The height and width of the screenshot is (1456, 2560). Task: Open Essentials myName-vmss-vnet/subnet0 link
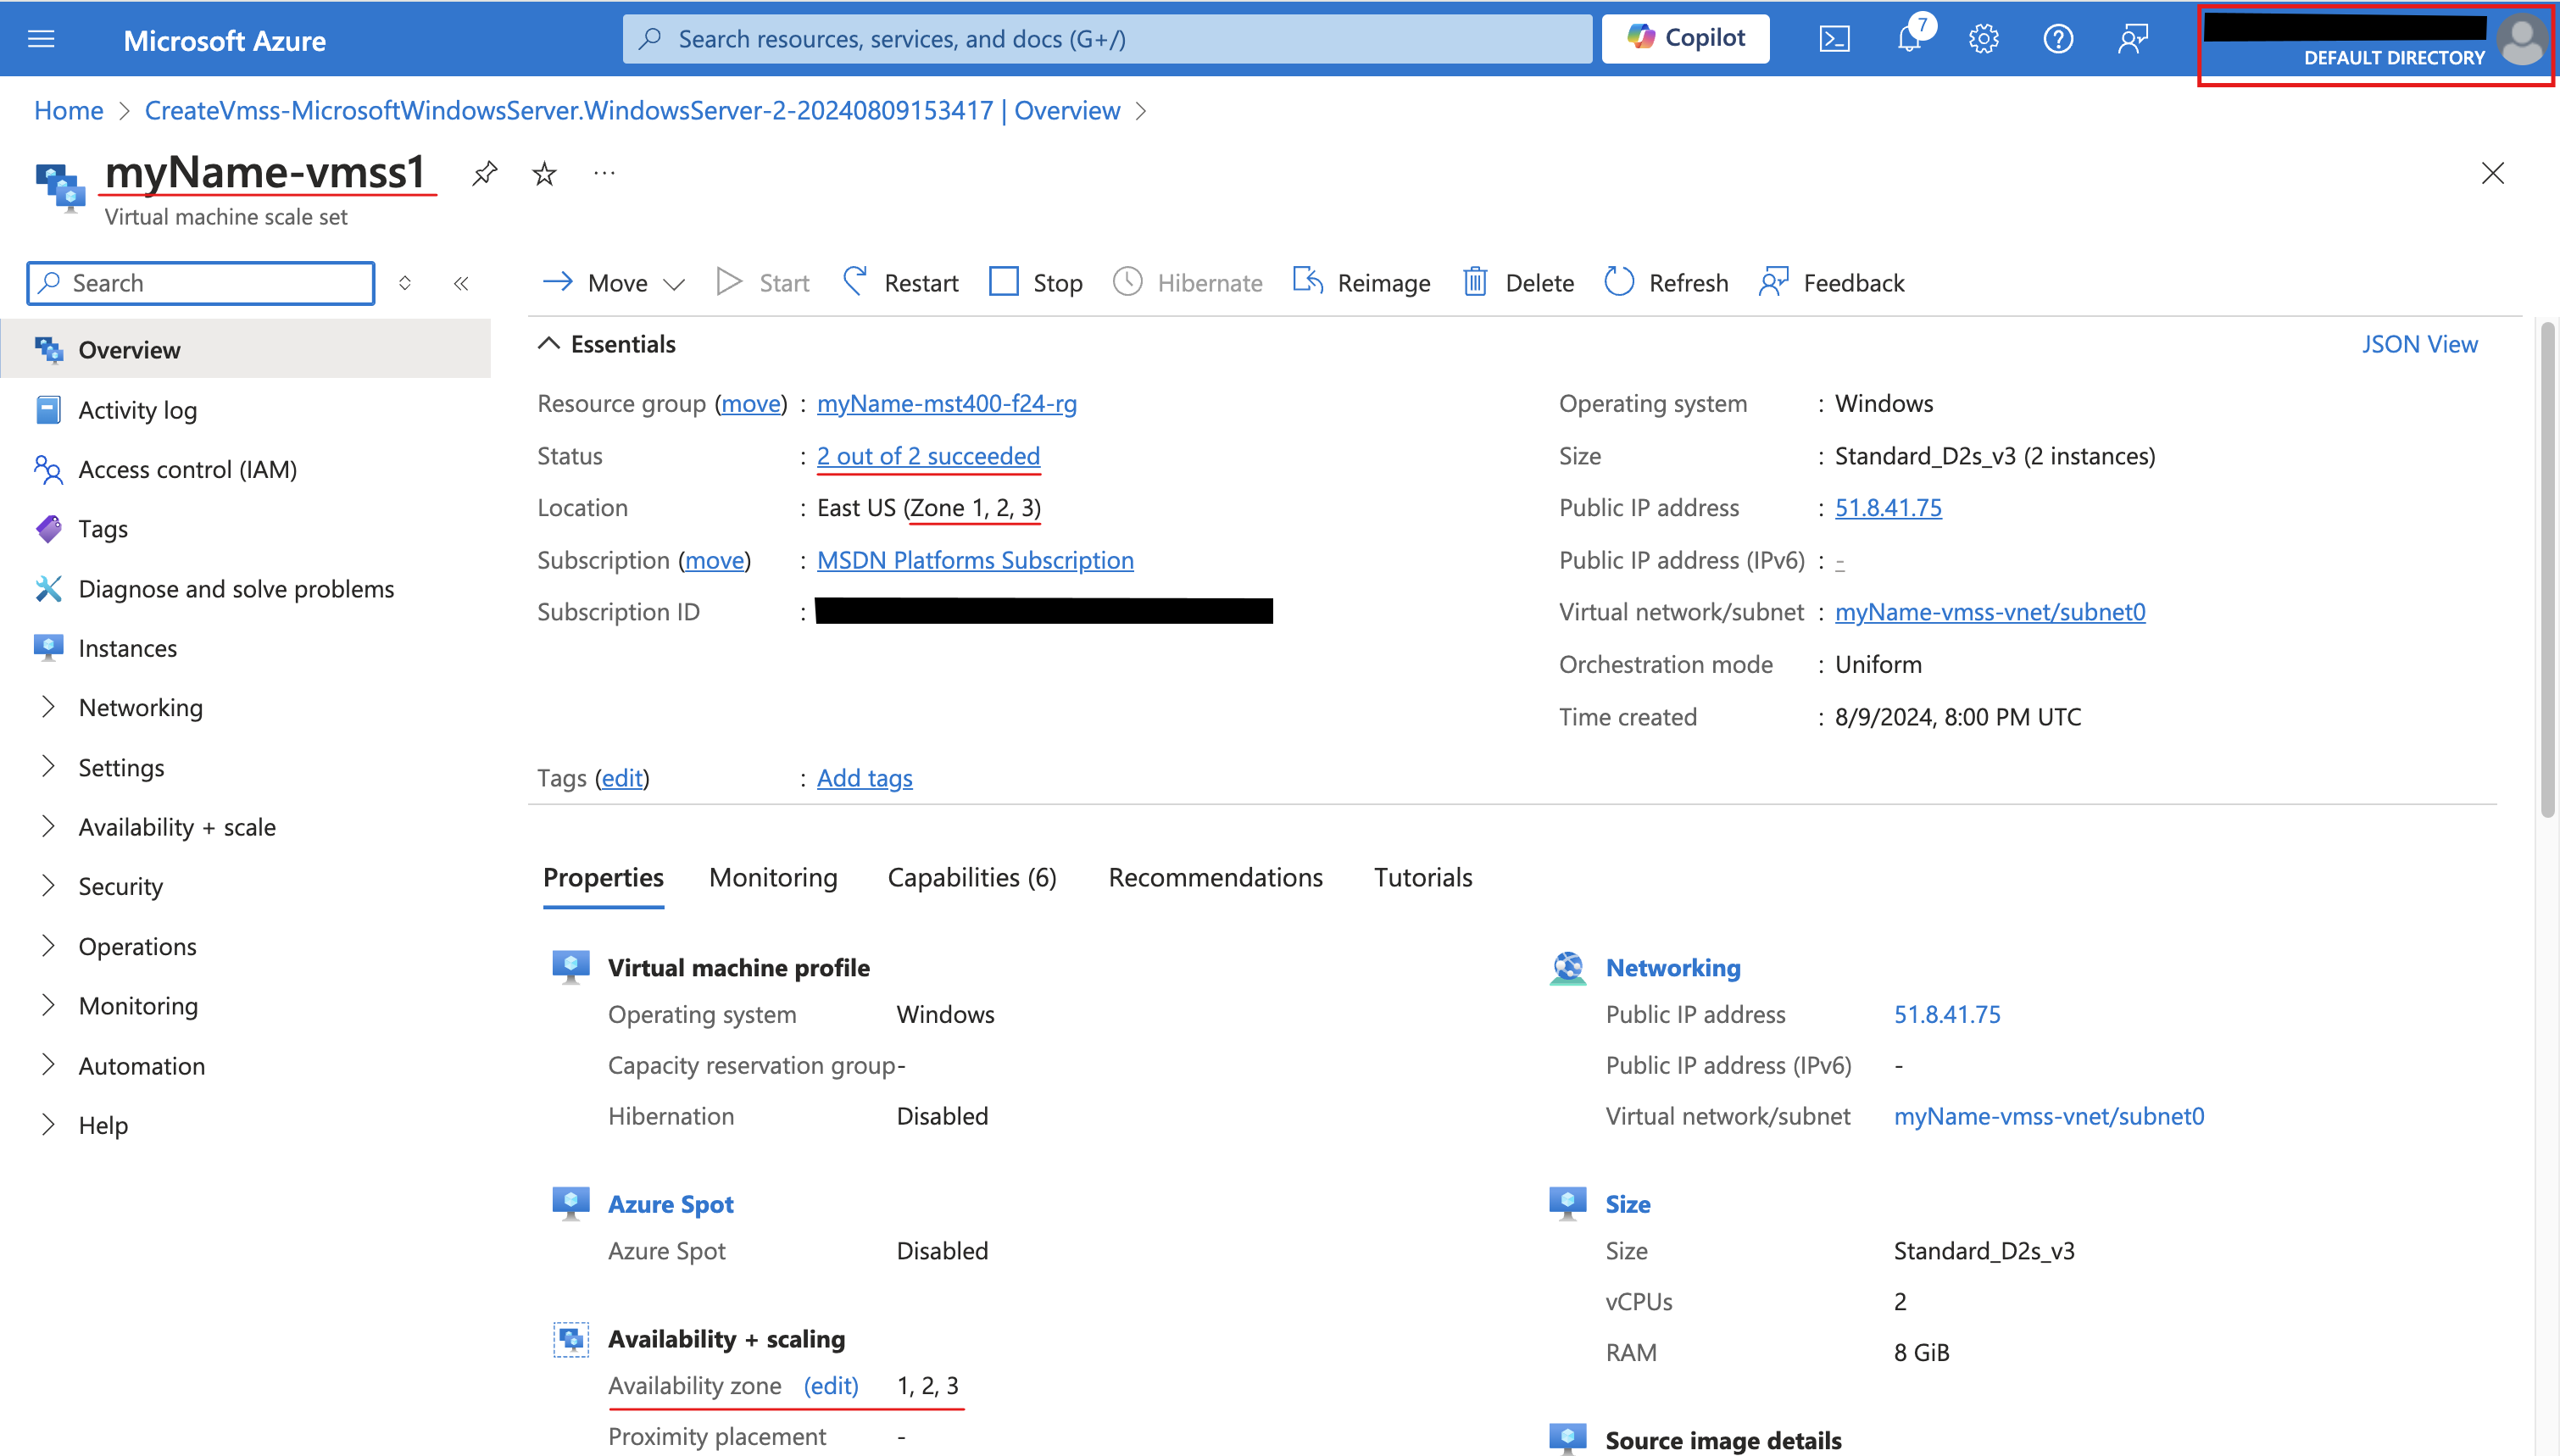pyautogui.click(x=1990, y=612)
